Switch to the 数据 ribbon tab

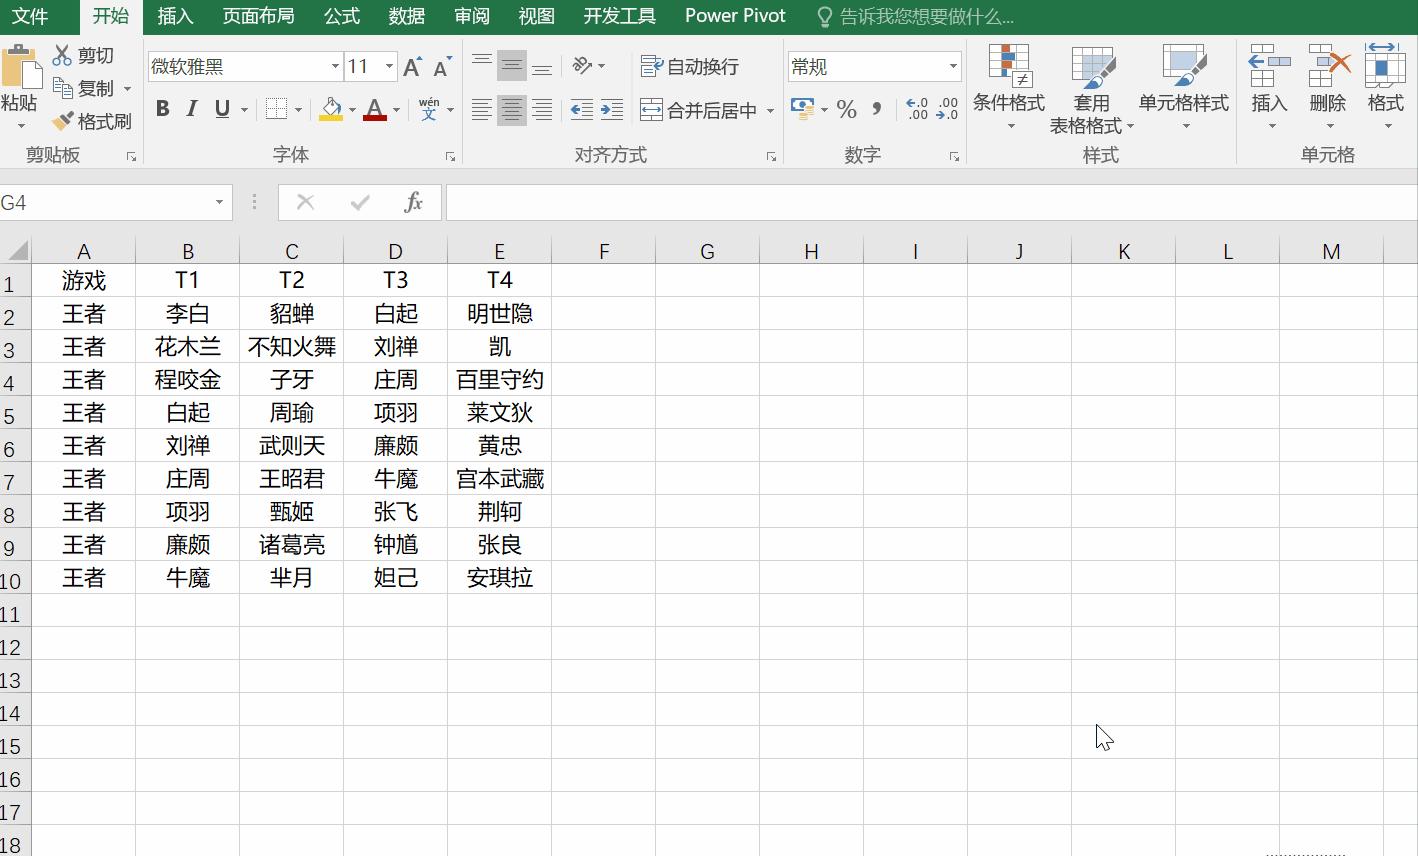click(406, 16)
